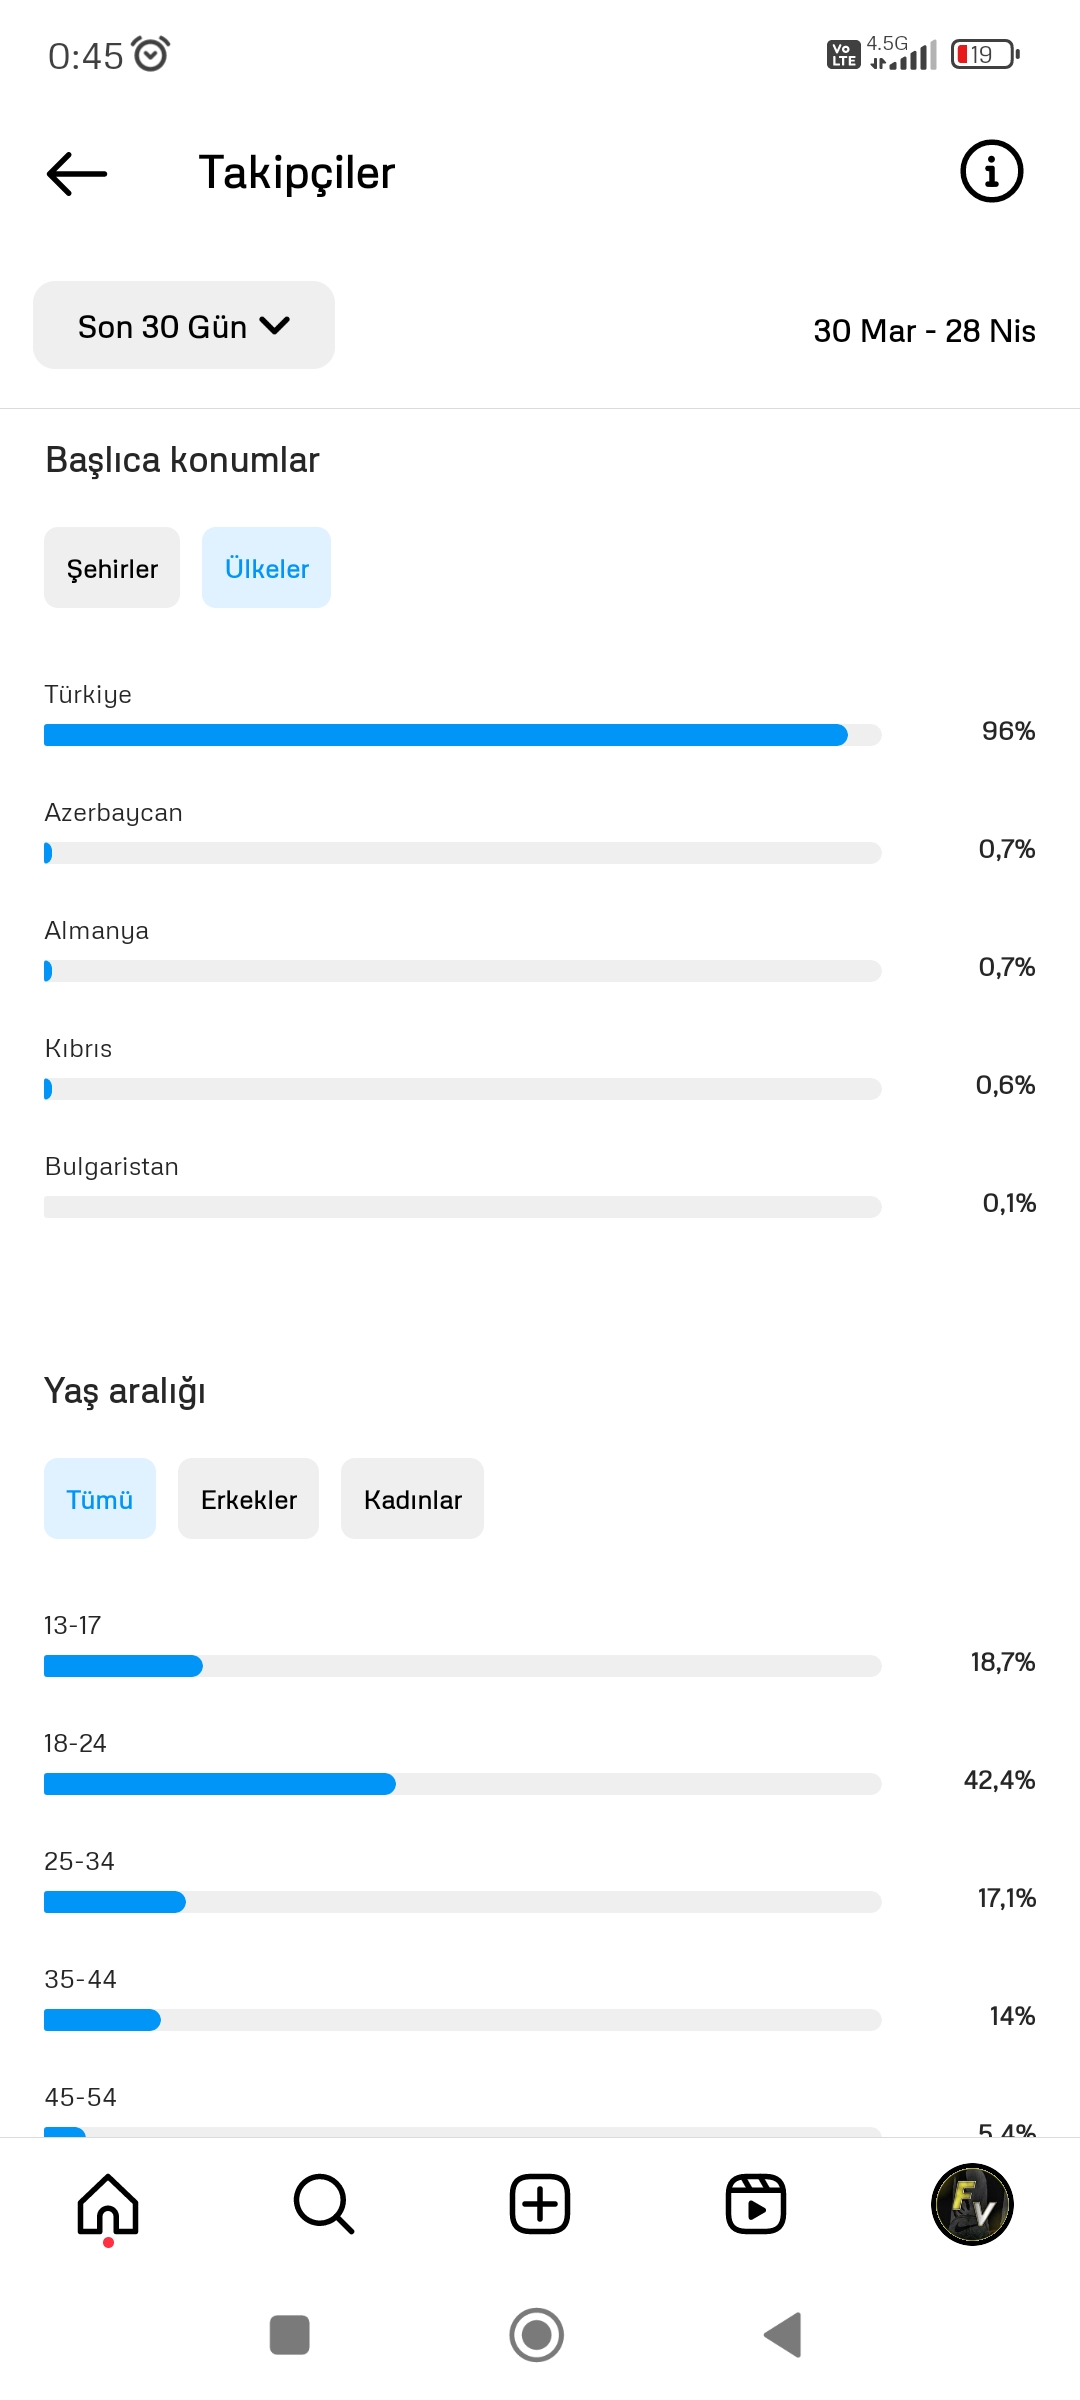Screen dimensions: 1080x2400
Task: Open the Son 30 Gün dropdown
Action: [184, 325]
